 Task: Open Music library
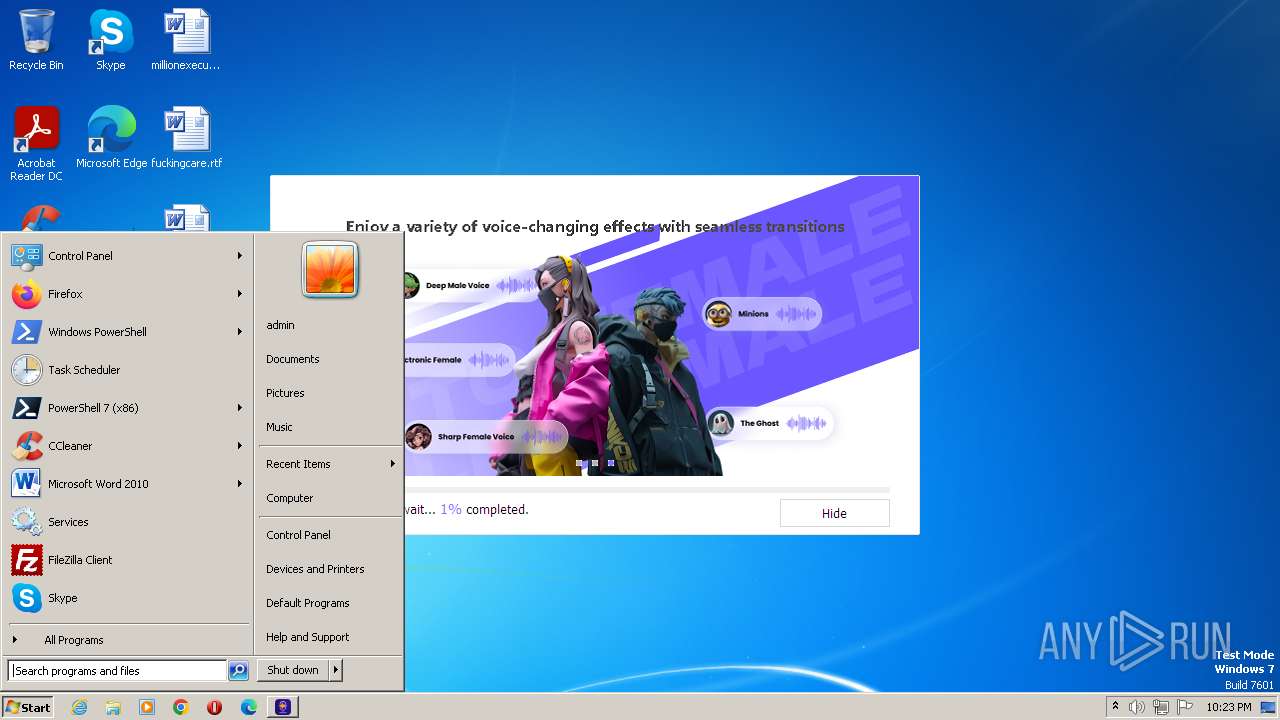click(330, 427)
